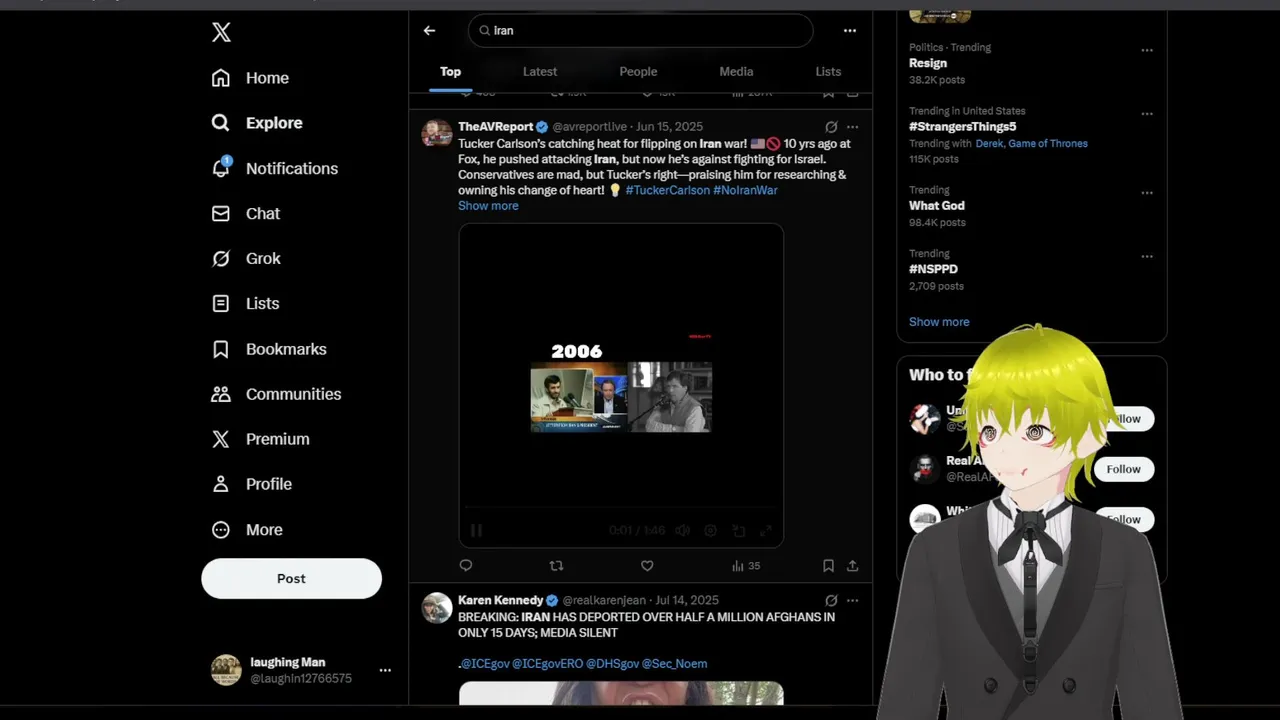The image size is (1280, 720).
Task: View analytics showing 35 views
Action: pos(746,566)
